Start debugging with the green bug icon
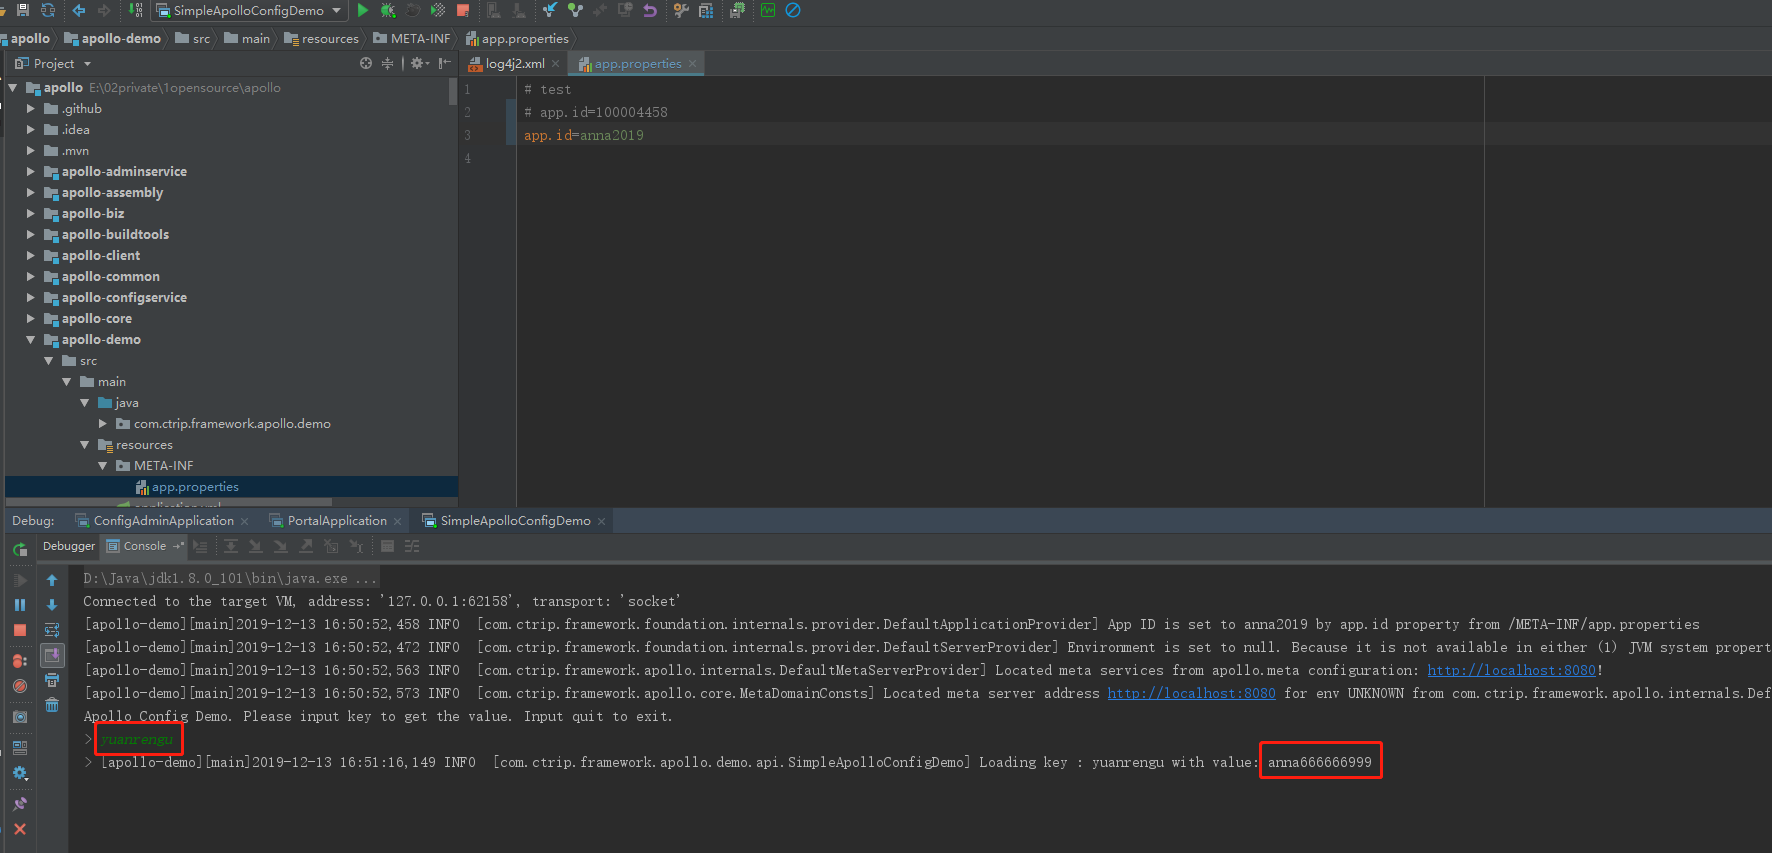Image resolution: width=1772 pixels, height=853 pixels. pos(388,10)
